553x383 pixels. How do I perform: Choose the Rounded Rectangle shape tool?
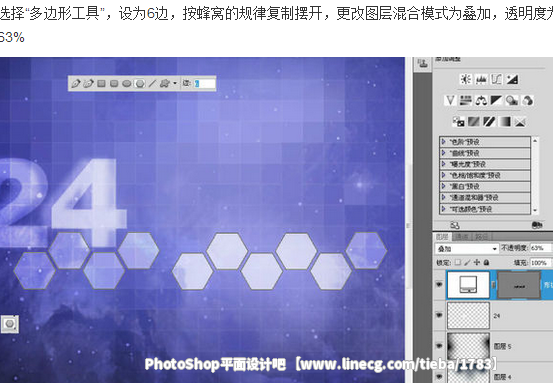tap(114, 84)
